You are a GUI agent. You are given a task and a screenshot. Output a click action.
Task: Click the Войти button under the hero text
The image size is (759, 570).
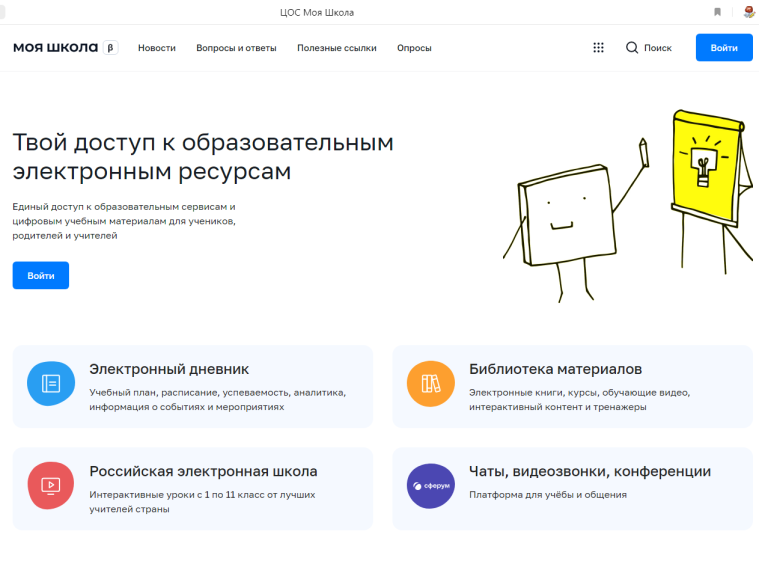pyautogui.click(x=41, y=275)
